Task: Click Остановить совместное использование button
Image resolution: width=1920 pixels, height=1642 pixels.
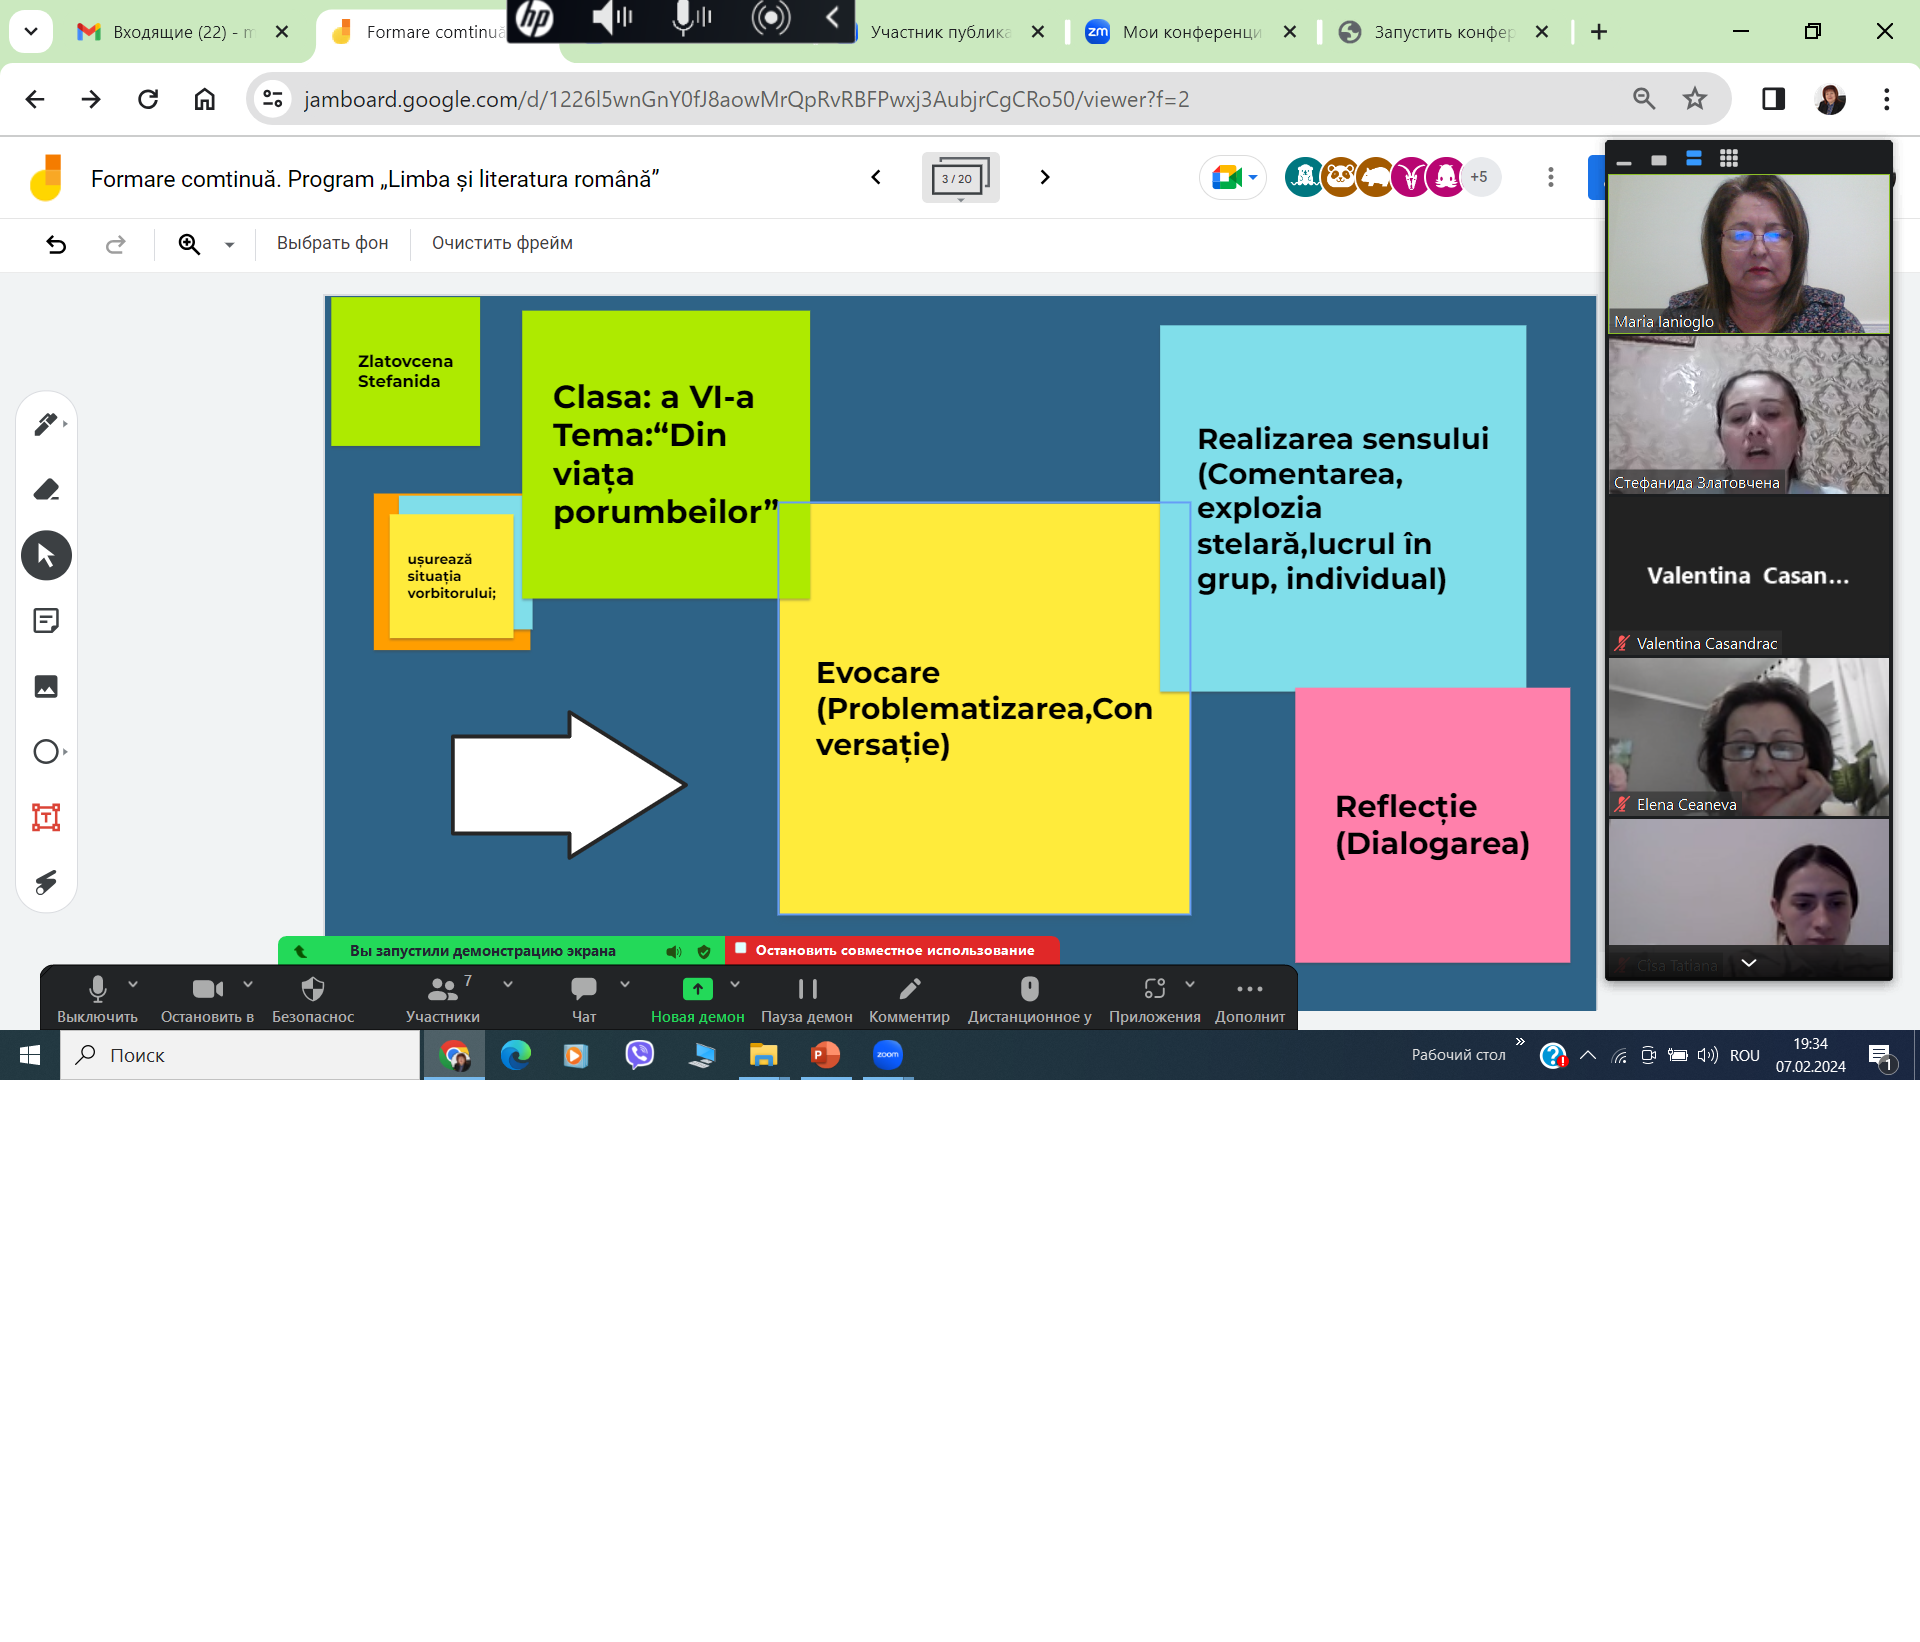Action: point(893,950)
